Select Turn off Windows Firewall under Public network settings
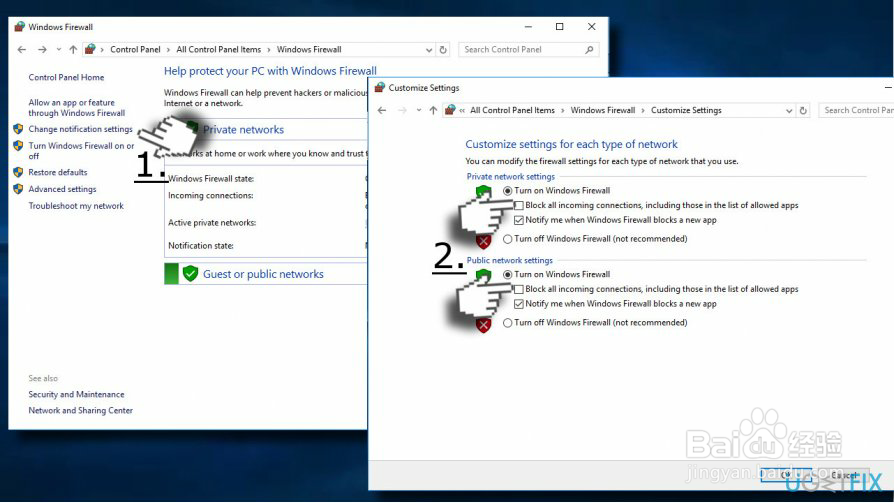The image size is (894, 503). 507,323
